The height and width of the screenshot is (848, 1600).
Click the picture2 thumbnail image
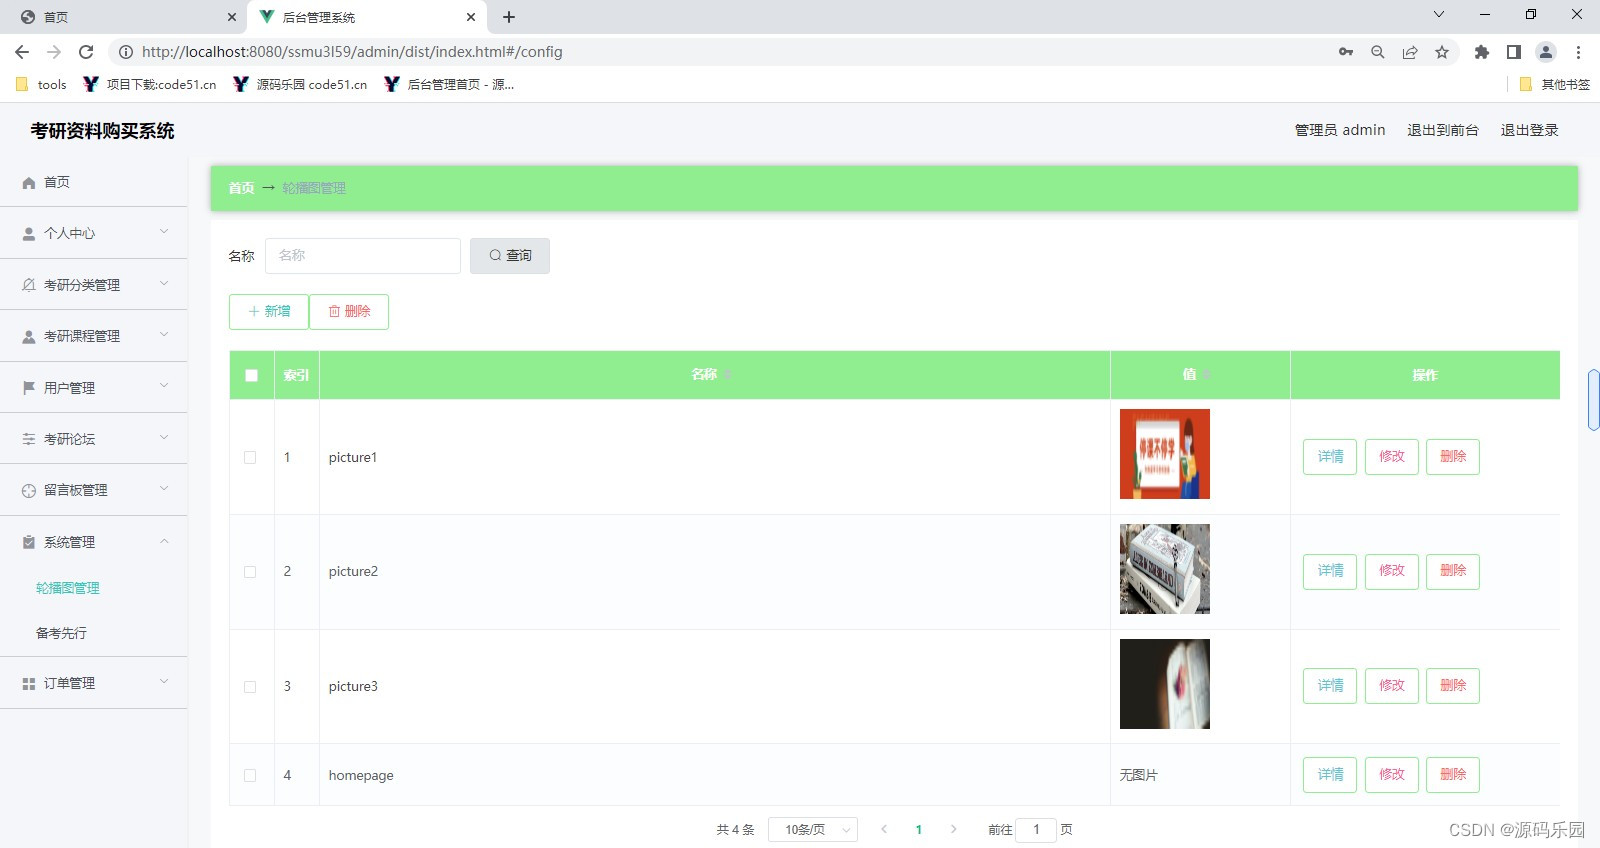pyautogui.click(x=1165, y=569)
